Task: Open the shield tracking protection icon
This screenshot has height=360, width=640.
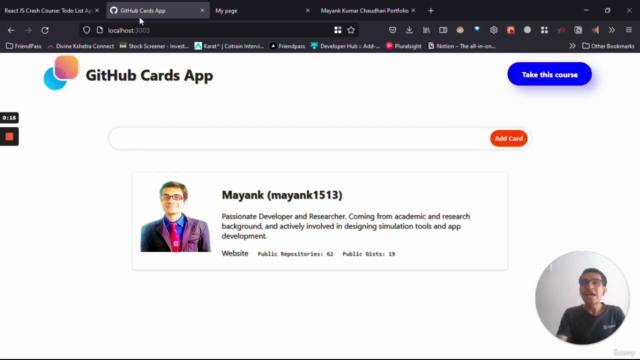Action: 87,30
